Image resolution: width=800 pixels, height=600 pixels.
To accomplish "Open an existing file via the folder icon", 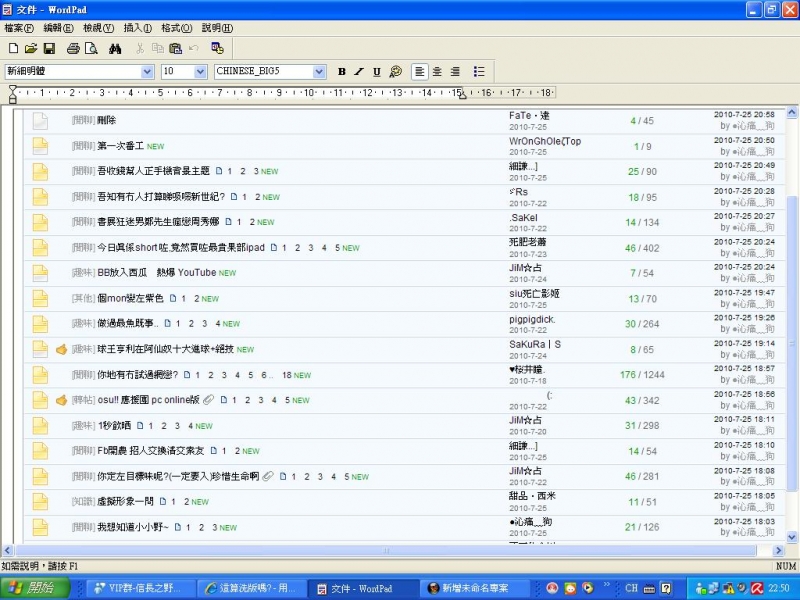I will [x=32, y=48].
